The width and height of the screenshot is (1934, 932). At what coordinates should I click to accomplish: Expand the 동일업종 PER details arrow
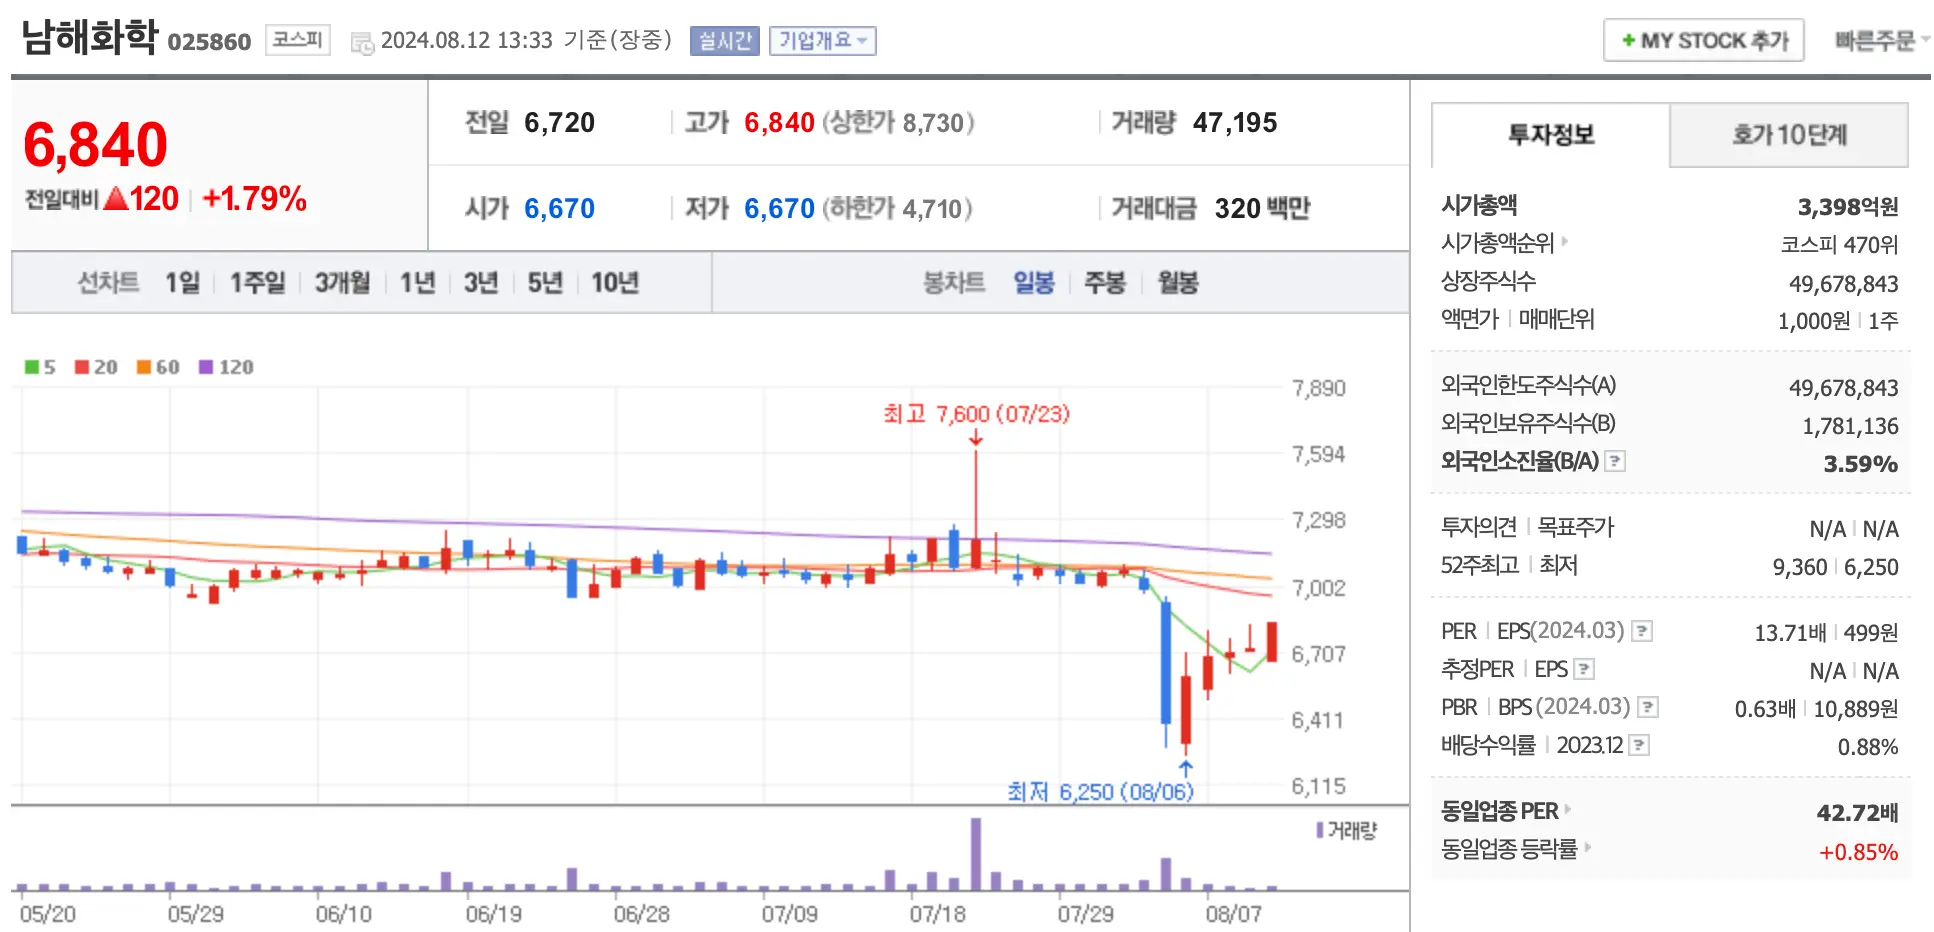pyautogui.click(x=1566, y=811)
